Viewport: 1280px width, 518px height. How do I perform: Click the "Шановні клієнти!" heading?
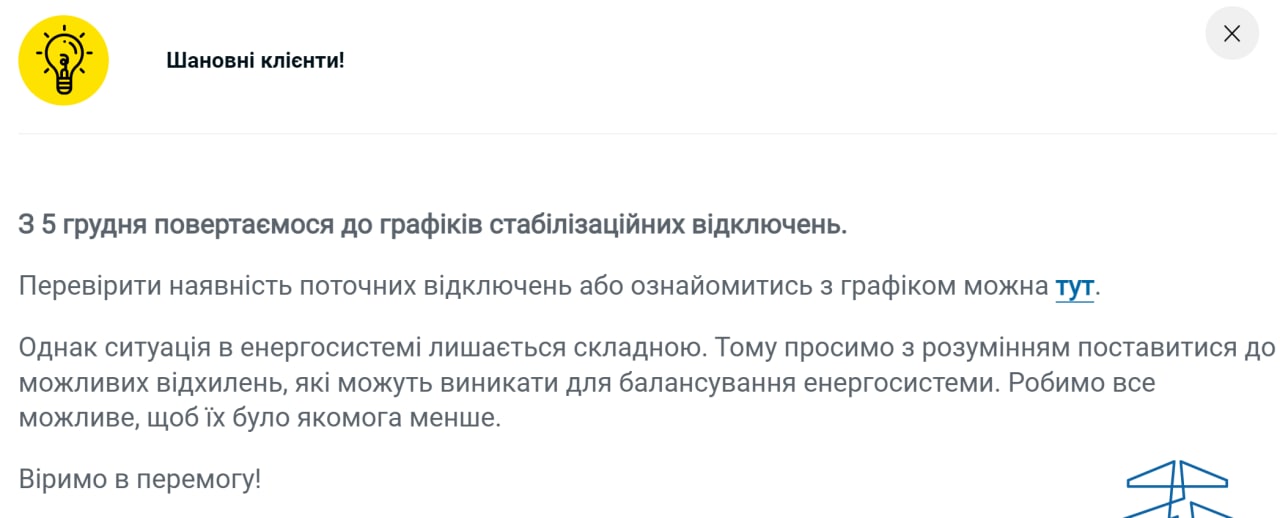255,60
